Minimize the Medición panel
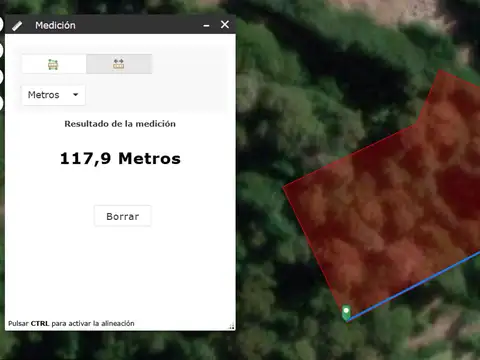The image size is (480, 360). tap(206, 25)
